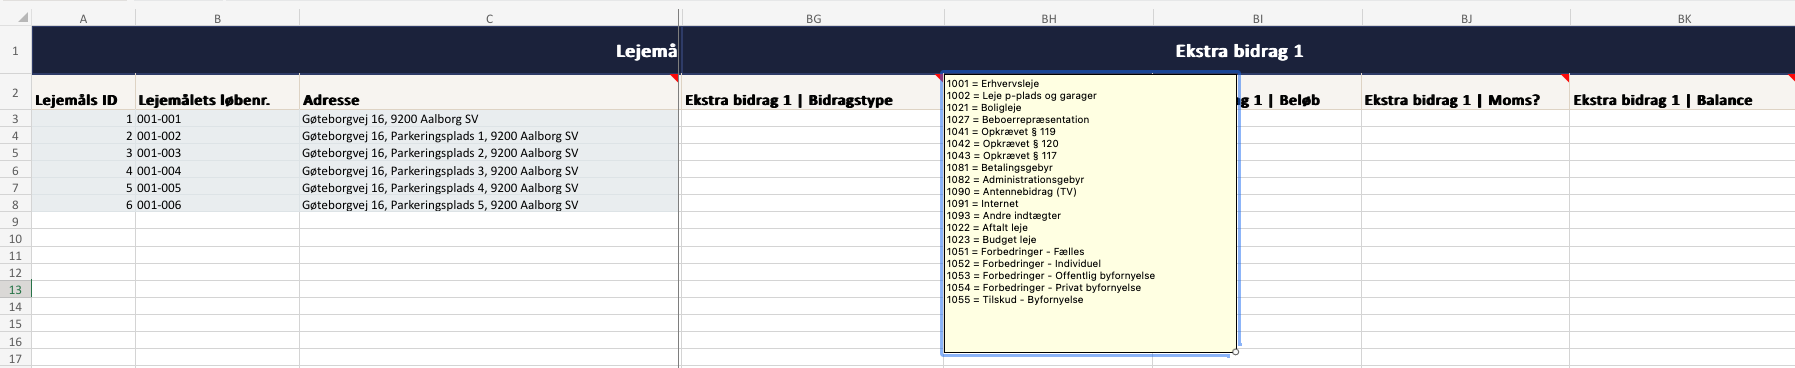Select Lejemåls ID cell with value 4
1795x368 pixels.
(x=83, y=170)
